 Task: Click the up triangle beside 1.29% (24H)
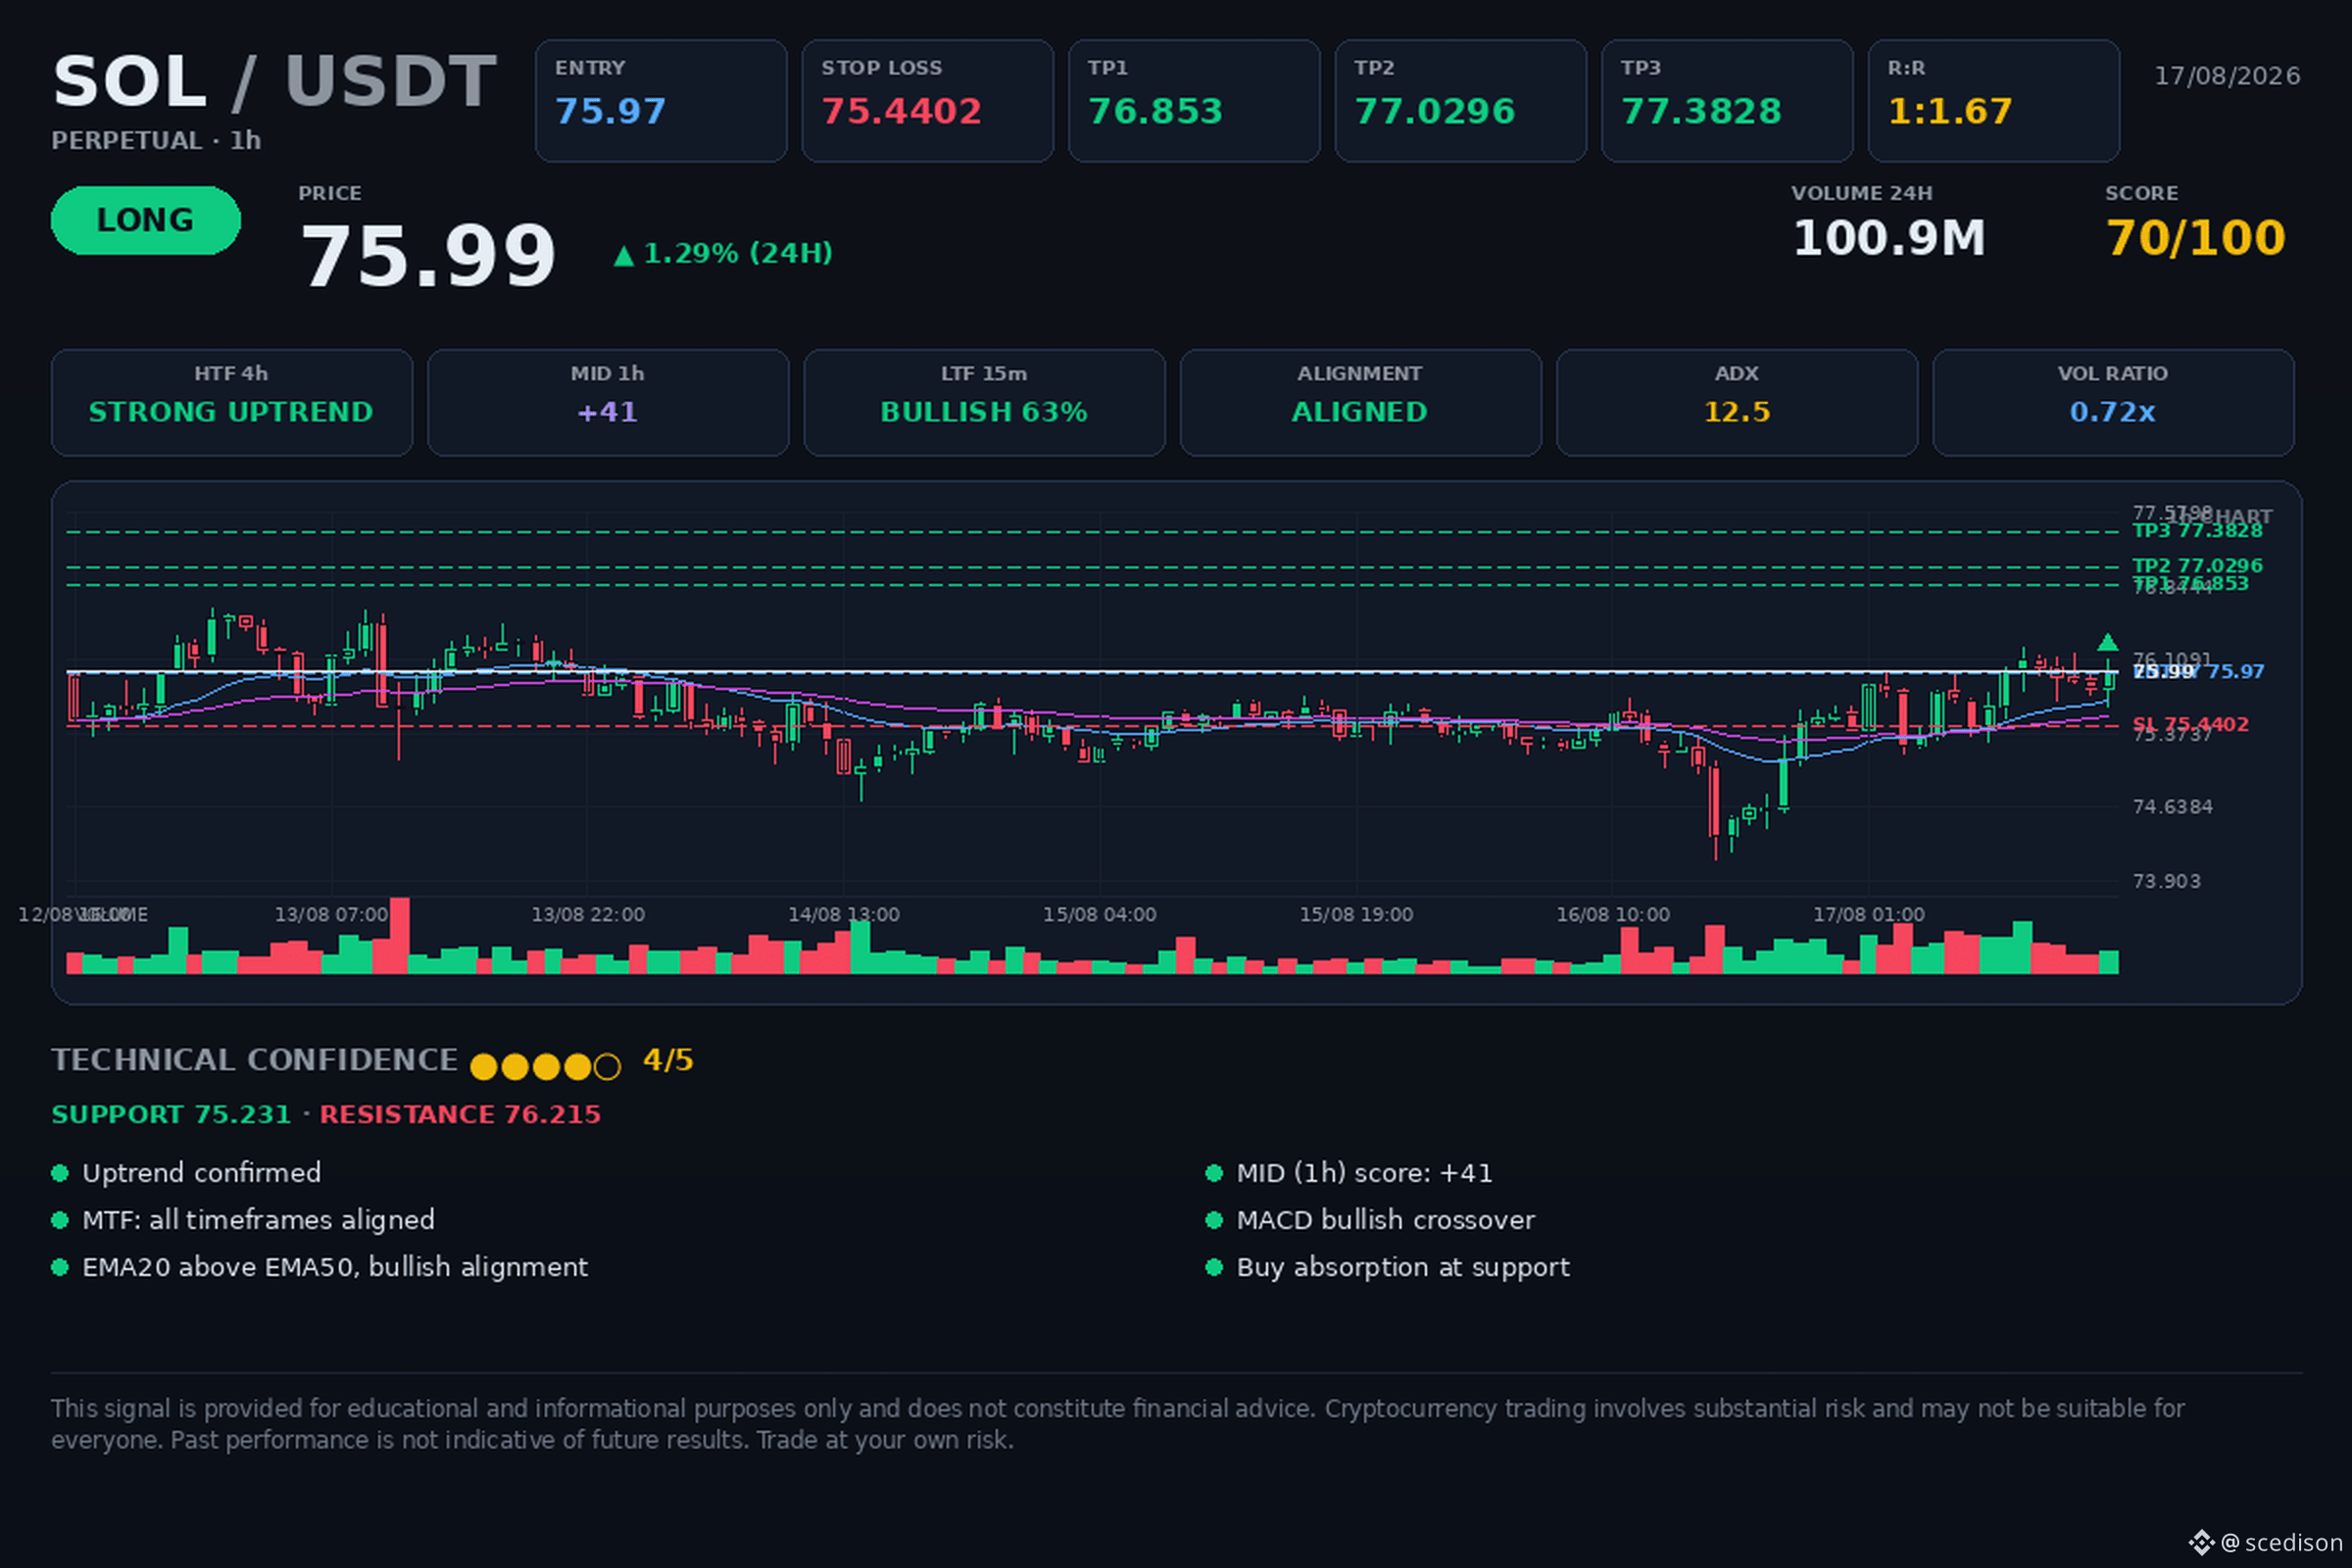[x=624, y=256]
